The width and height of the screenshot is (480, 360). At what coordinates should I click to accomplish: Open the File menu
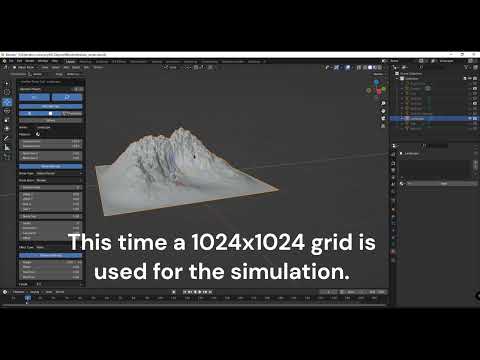click(x=11, y=61)
